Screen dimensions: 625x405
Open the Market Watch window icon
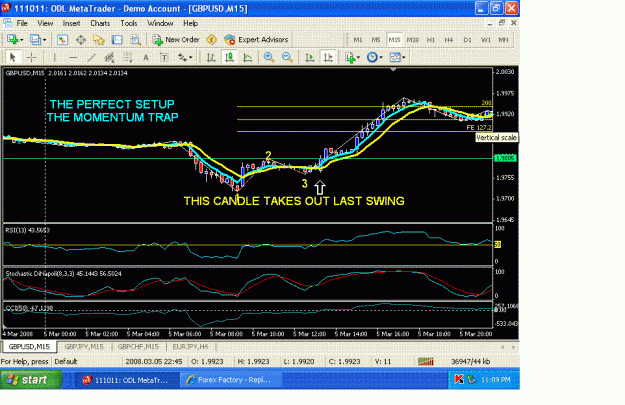(62, 39)
